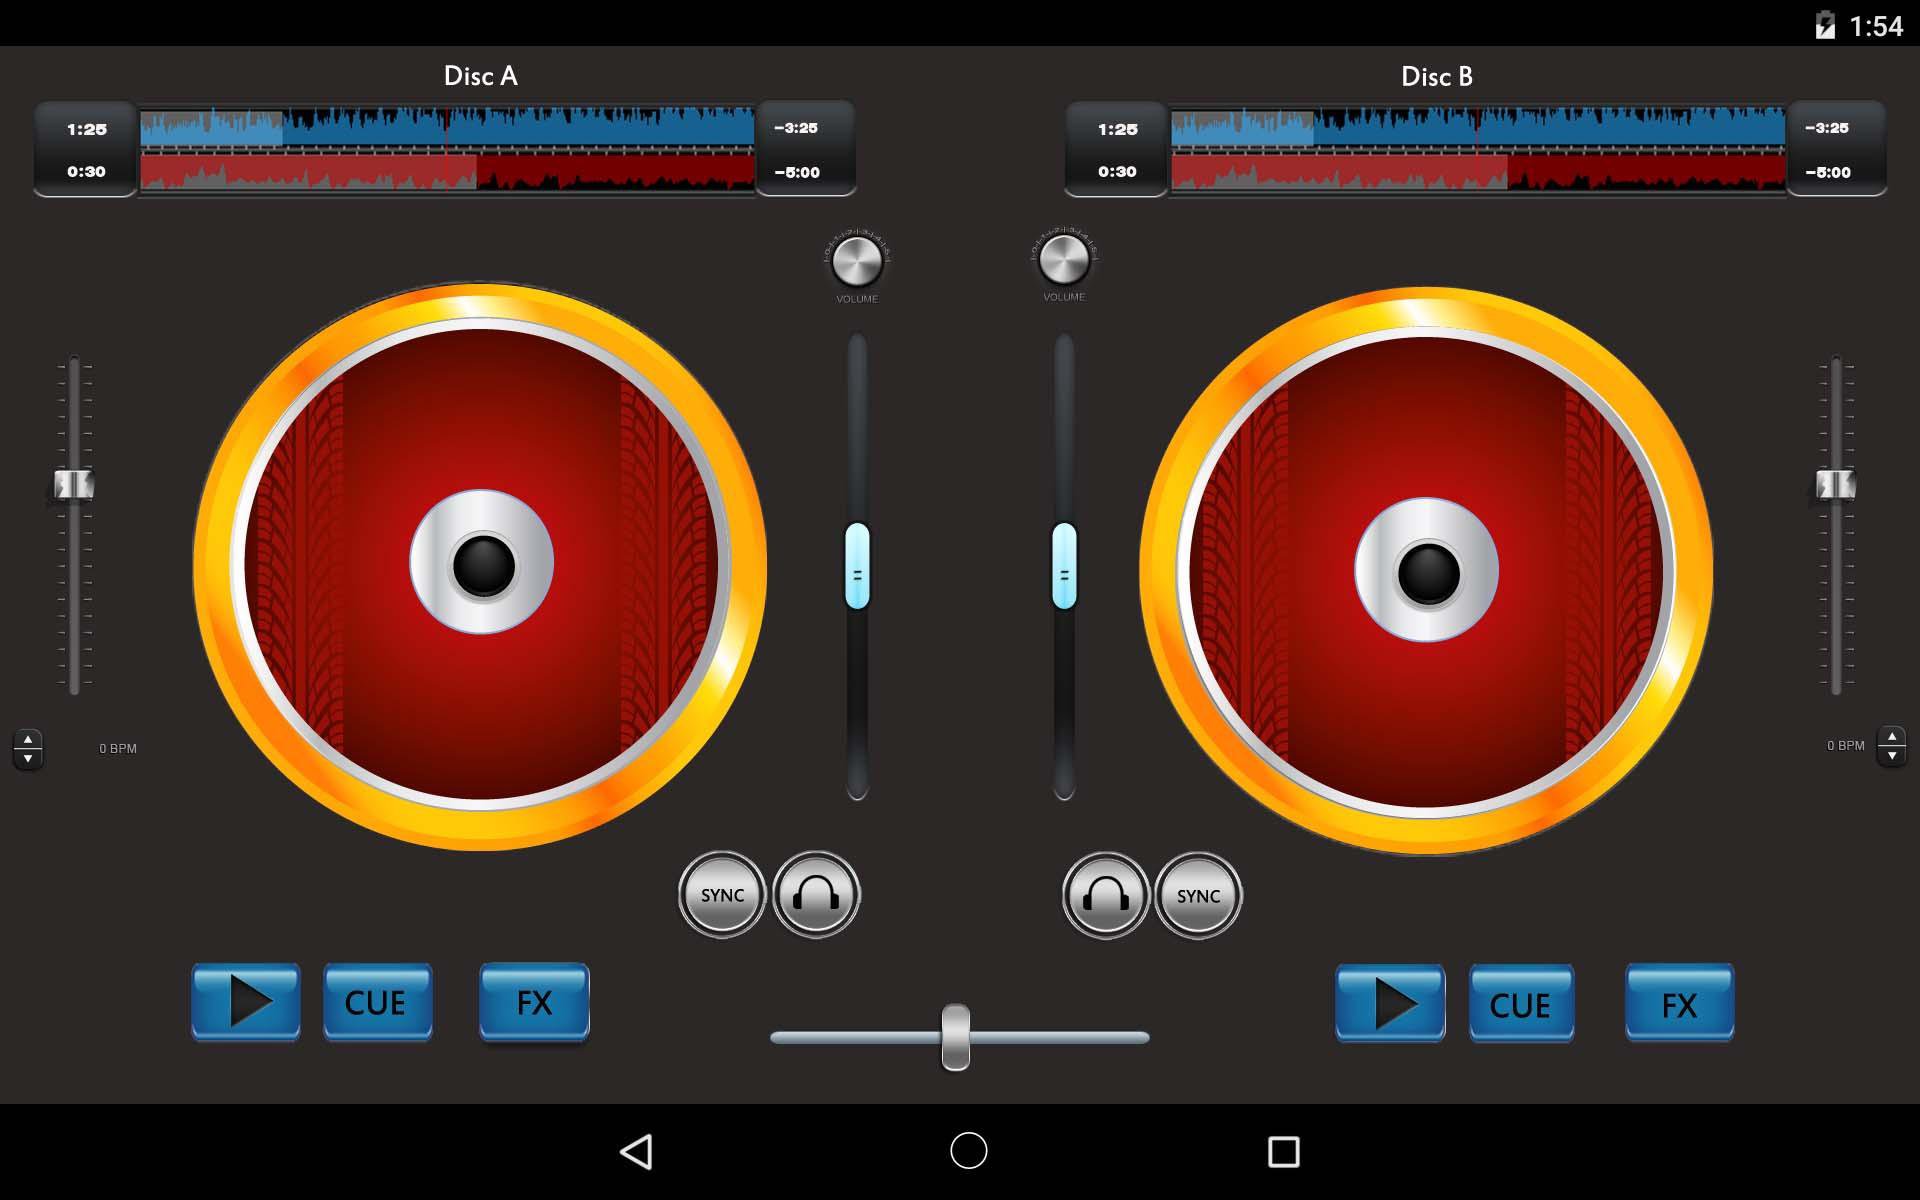
Task: Click the Disc B blue waveform track
Action: click(x=1477, y=128)
